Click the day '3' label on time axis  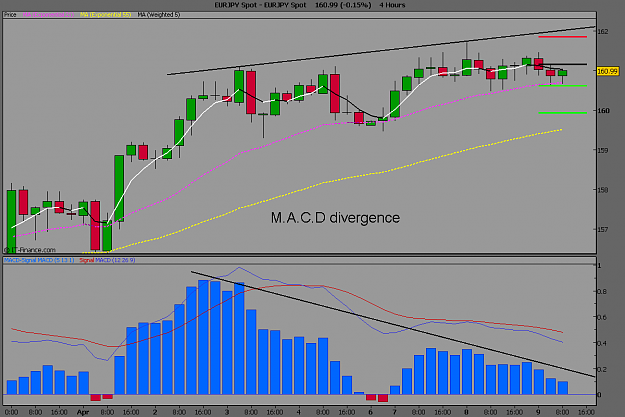point(227,412)
